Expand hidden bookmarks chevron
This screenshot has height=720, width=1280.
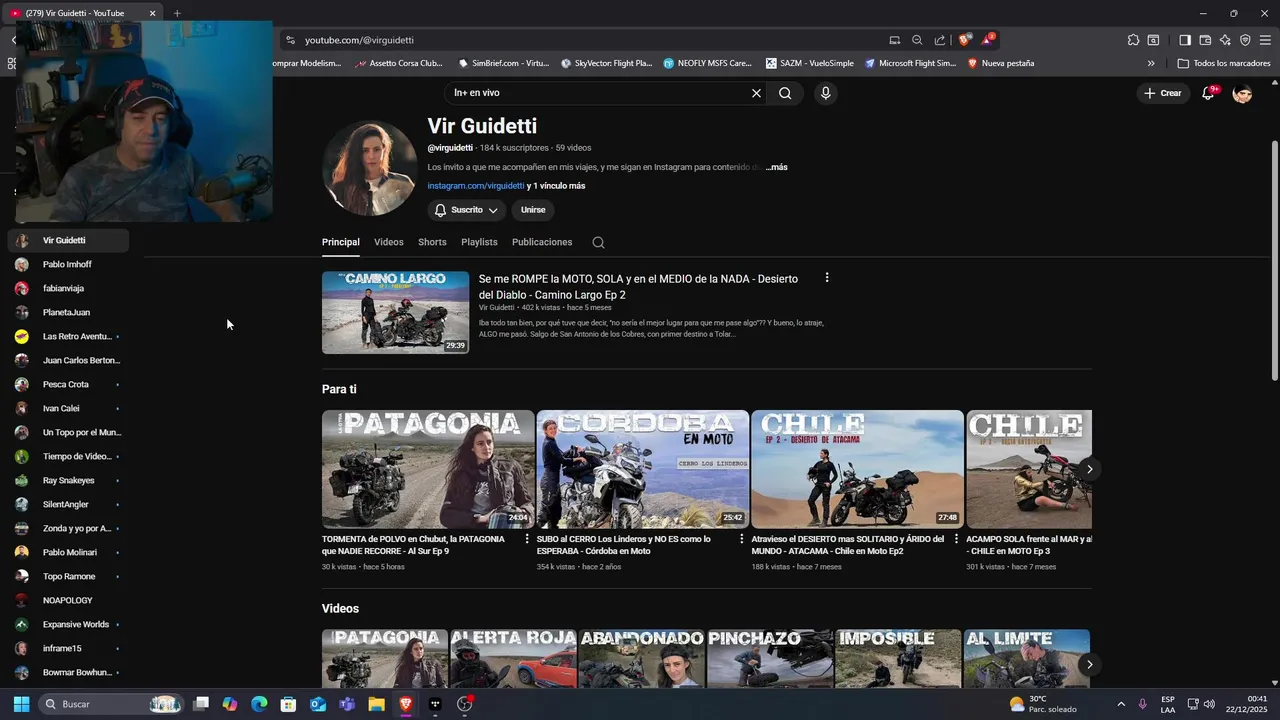[x=1151, y=63]
